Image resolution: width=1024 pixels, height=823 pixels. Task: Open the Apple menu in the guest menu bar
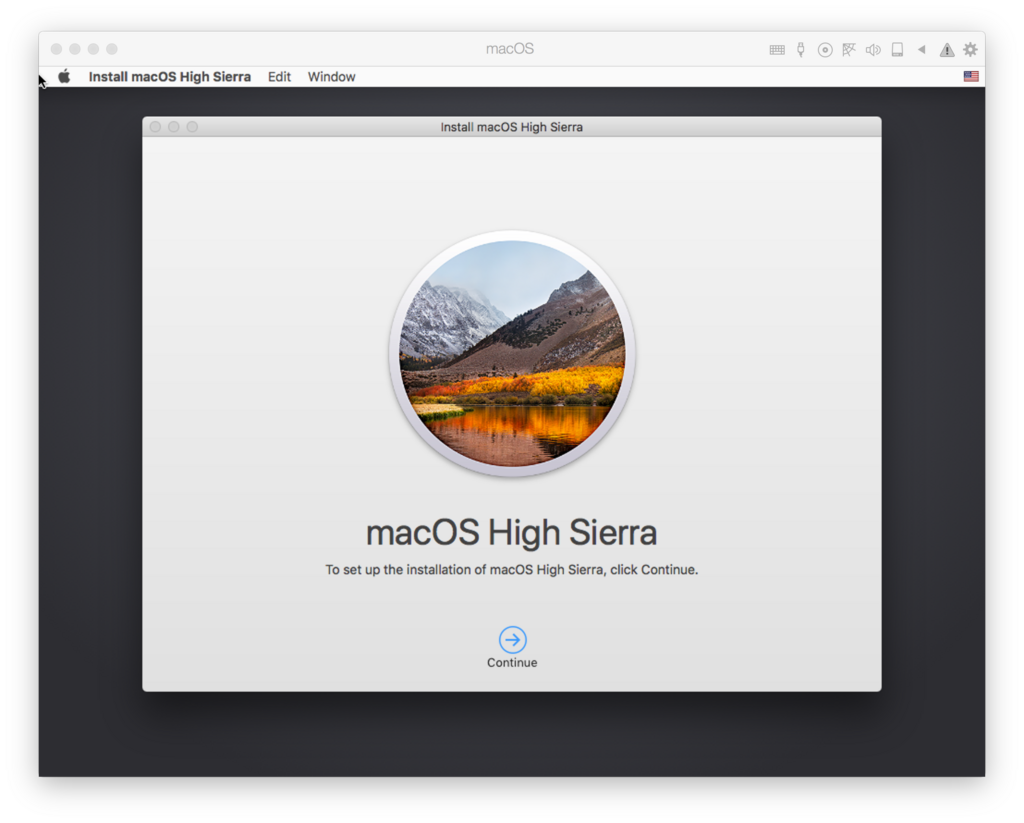(x=64, y=76)
